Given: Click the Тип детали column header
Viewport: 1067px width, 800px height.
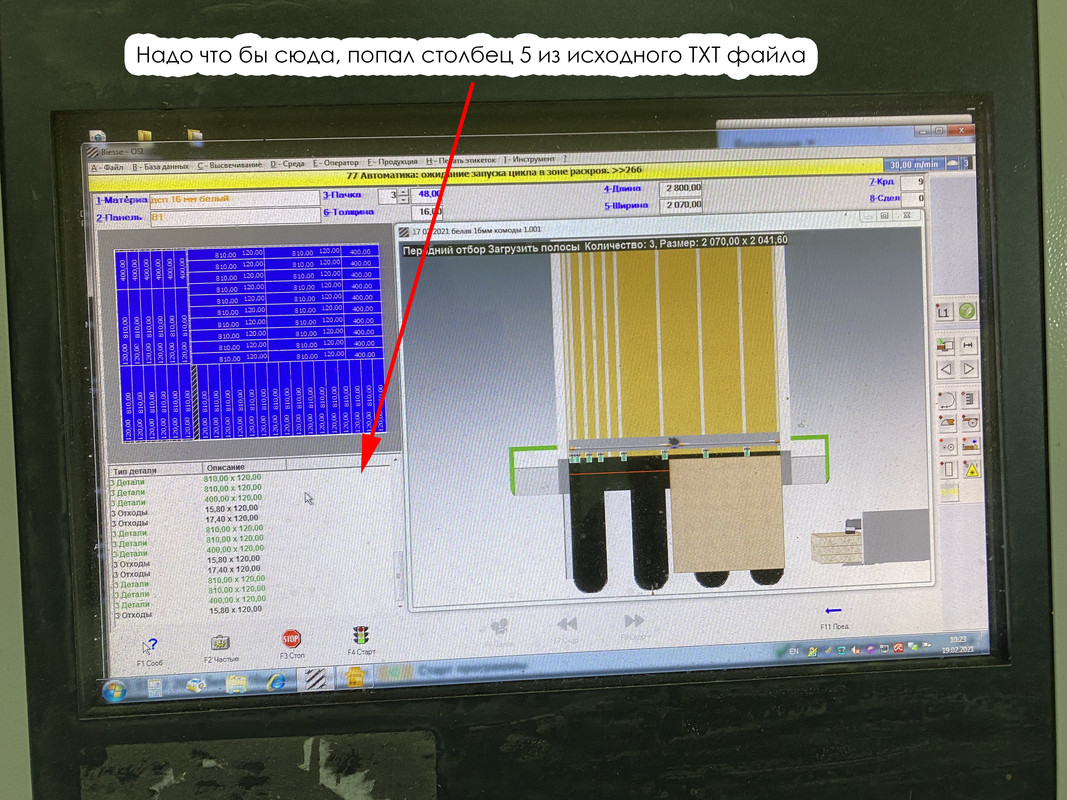Looking at the screenshot, I should 156,470.
